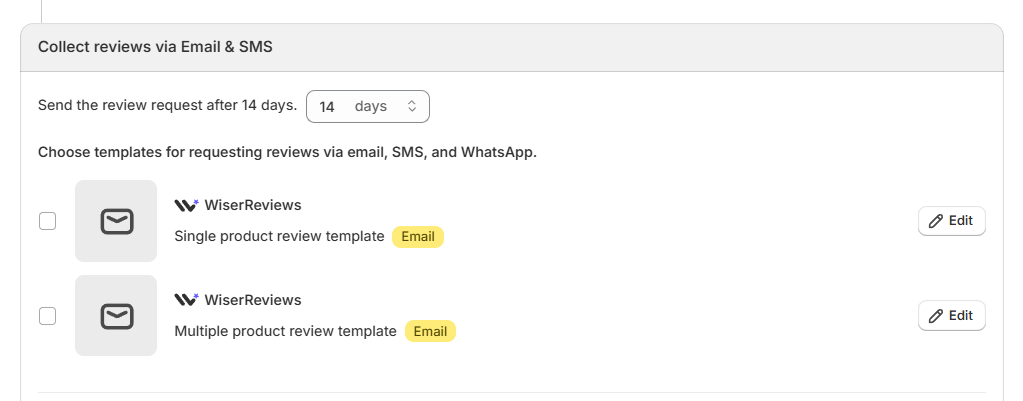Click Email badge on multiple product template
The width and height of the screenshot is (1023, 401).
[430, 331]
